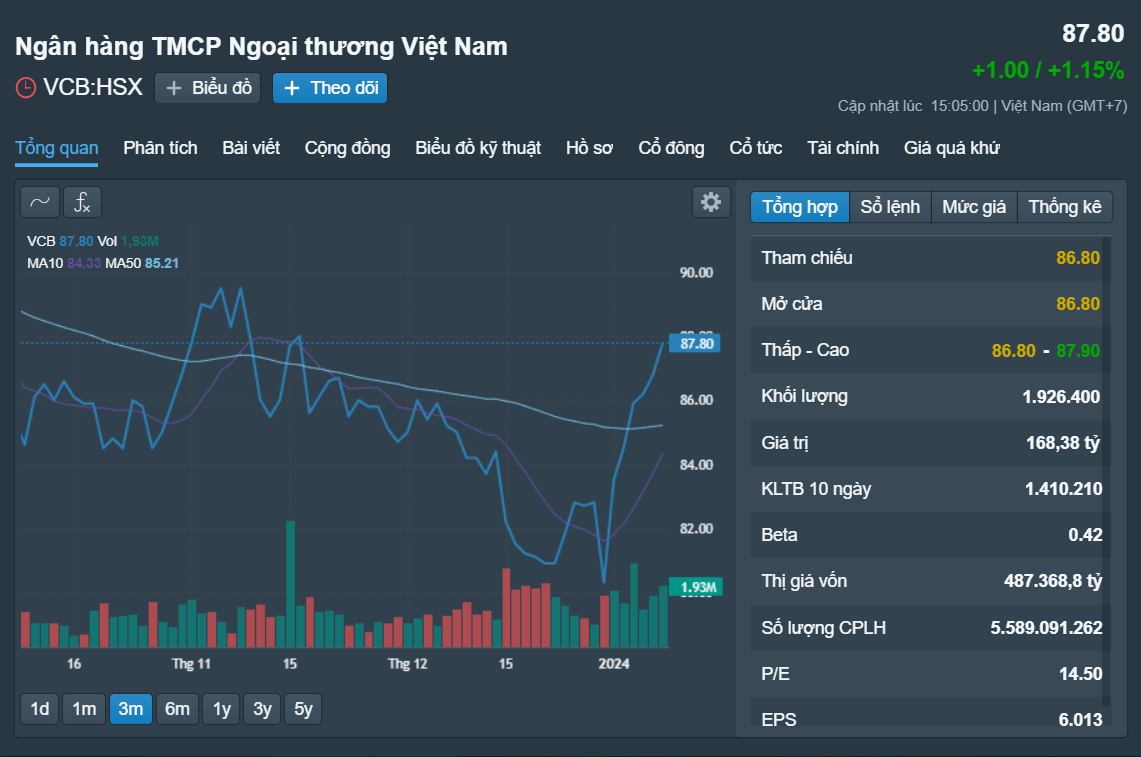Open the Bài viết tab
Image resolution: width=1141 pixels, height=757 pixels.
click(251, 148)
